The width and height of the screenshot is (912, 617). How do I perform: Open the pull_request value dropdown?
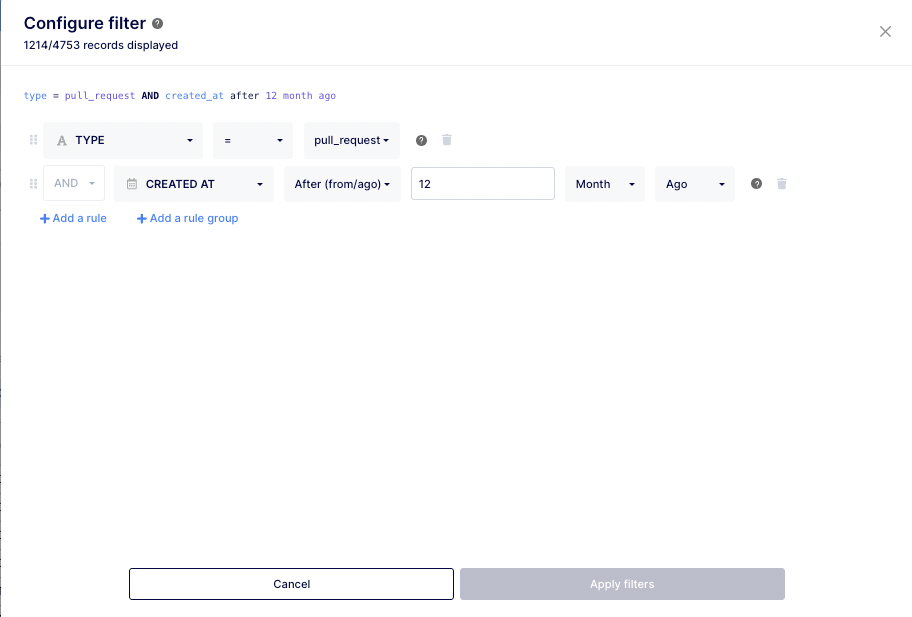click(x=351, y=140)
